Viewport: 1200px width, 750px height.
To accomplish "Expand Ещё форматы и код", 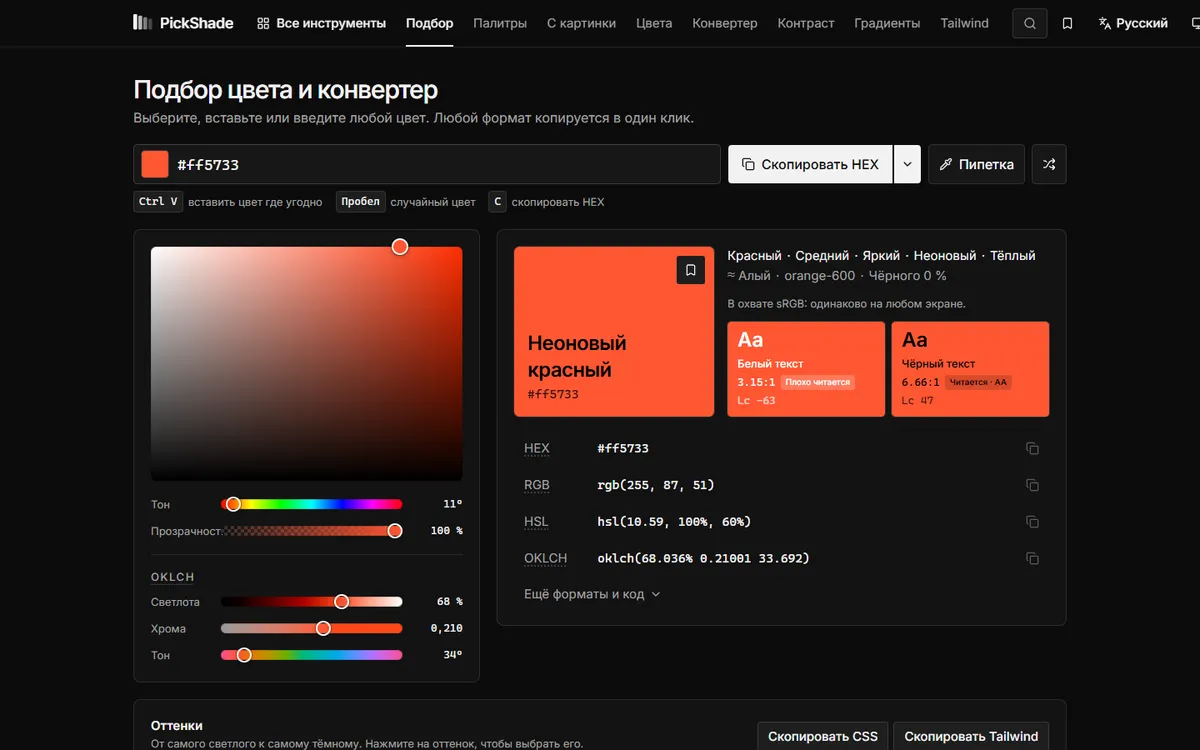I will 592,594.
